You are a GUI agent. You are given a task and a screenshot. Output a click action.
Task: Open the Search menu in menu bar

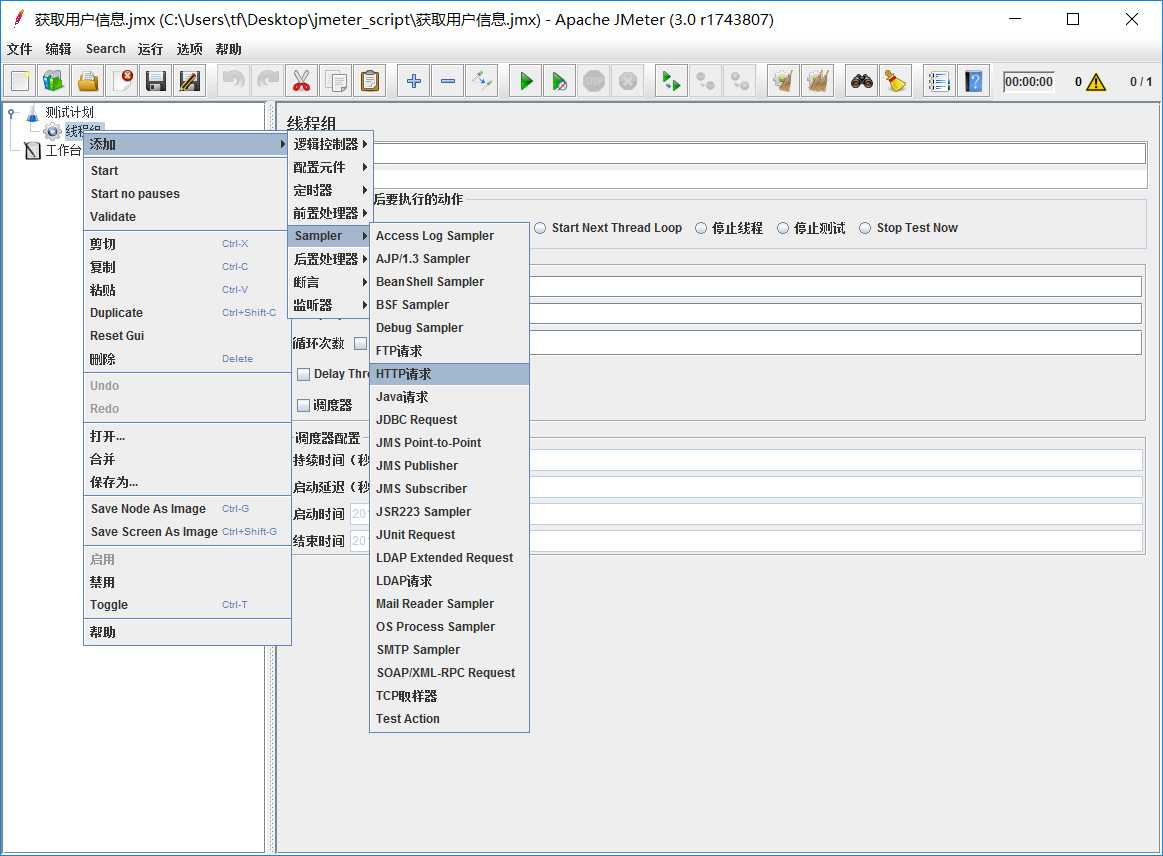105,49
